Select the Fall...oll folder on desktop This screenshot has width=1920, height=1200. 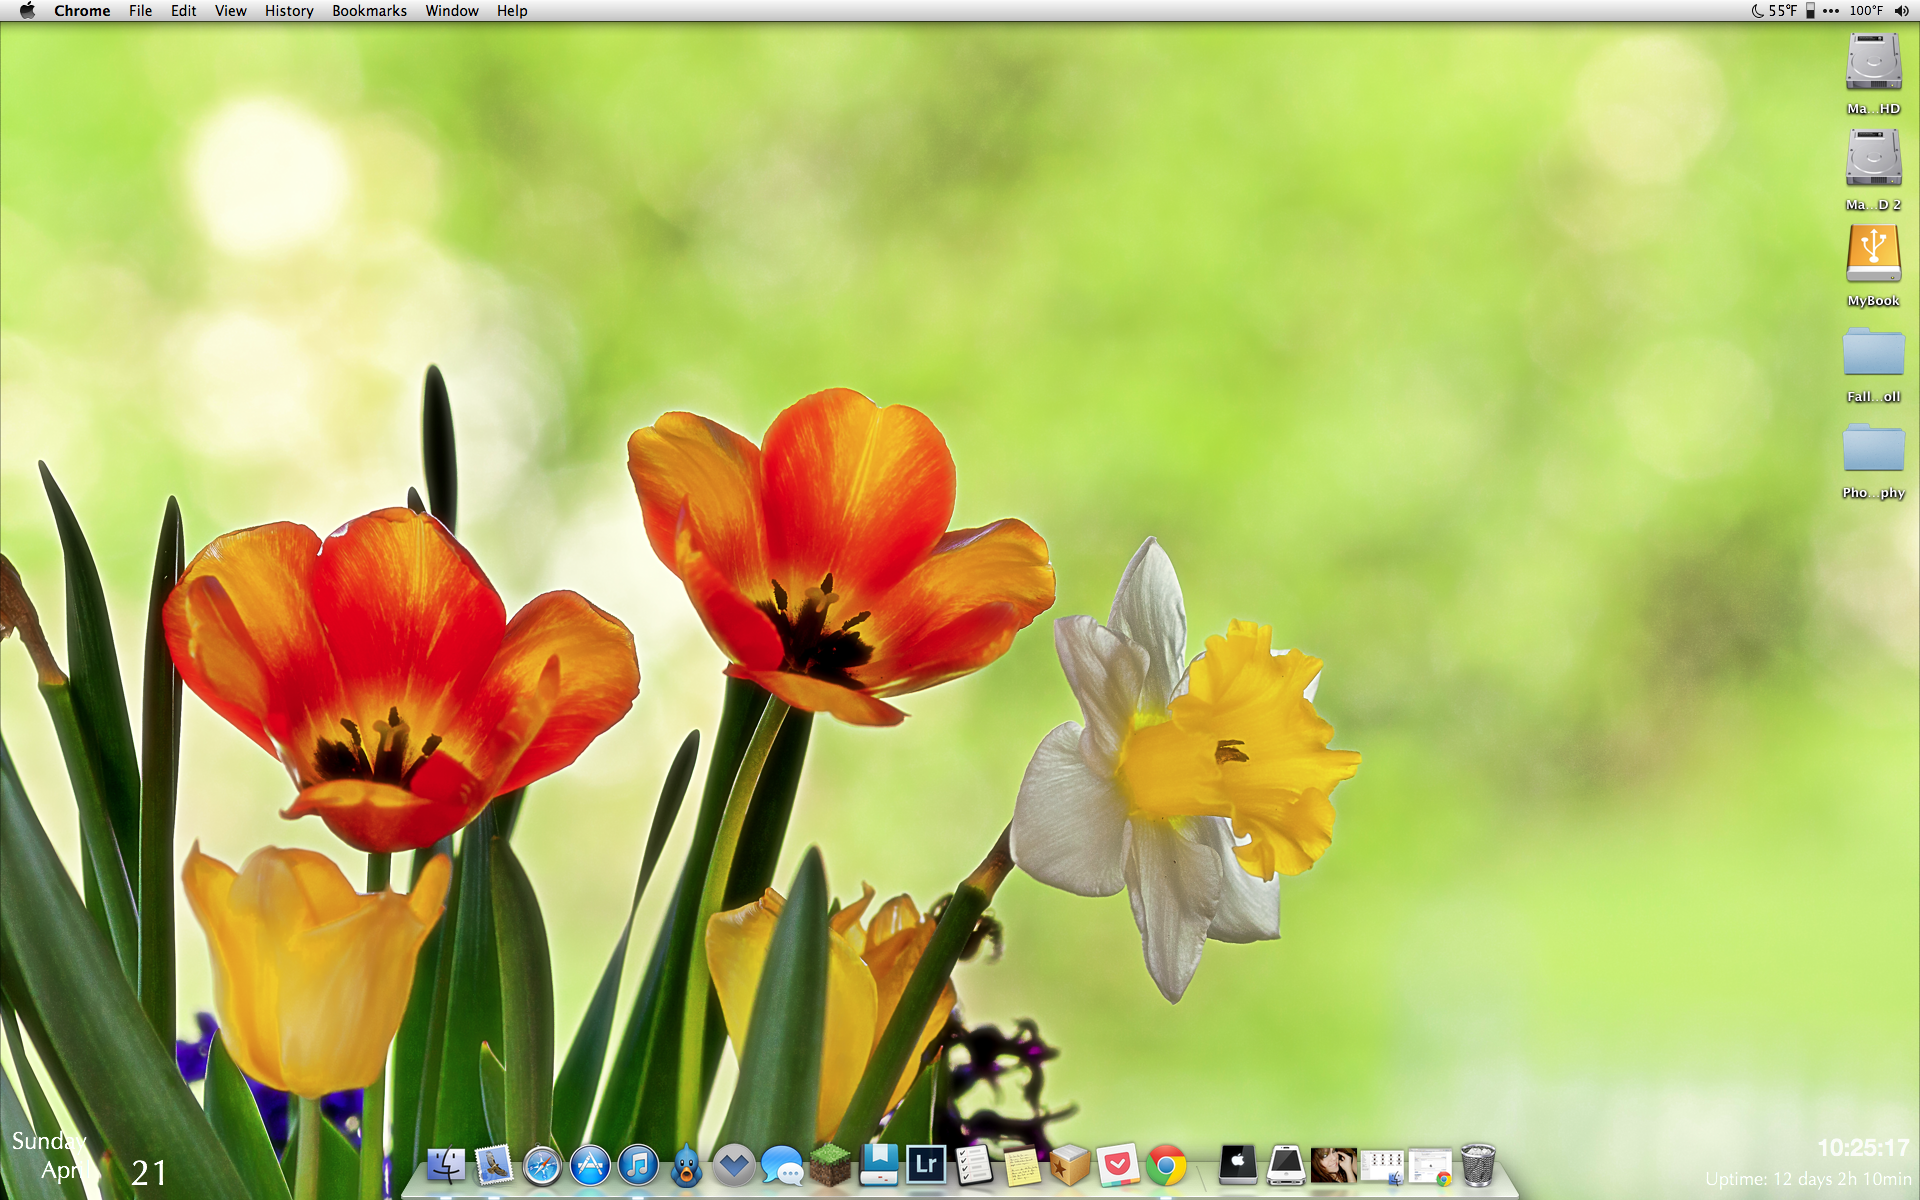click(x=1873, y=354)
